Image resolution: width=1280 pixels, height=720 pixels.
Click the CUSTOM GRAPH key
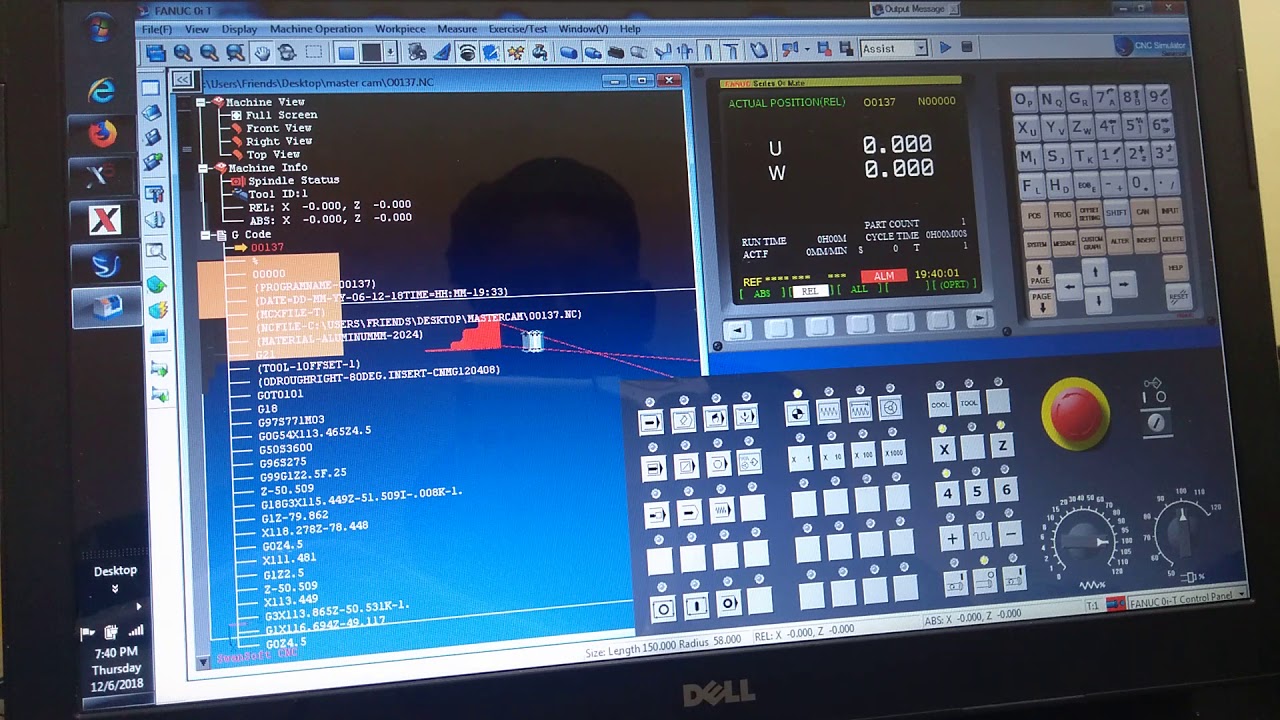pos(1092,242)
